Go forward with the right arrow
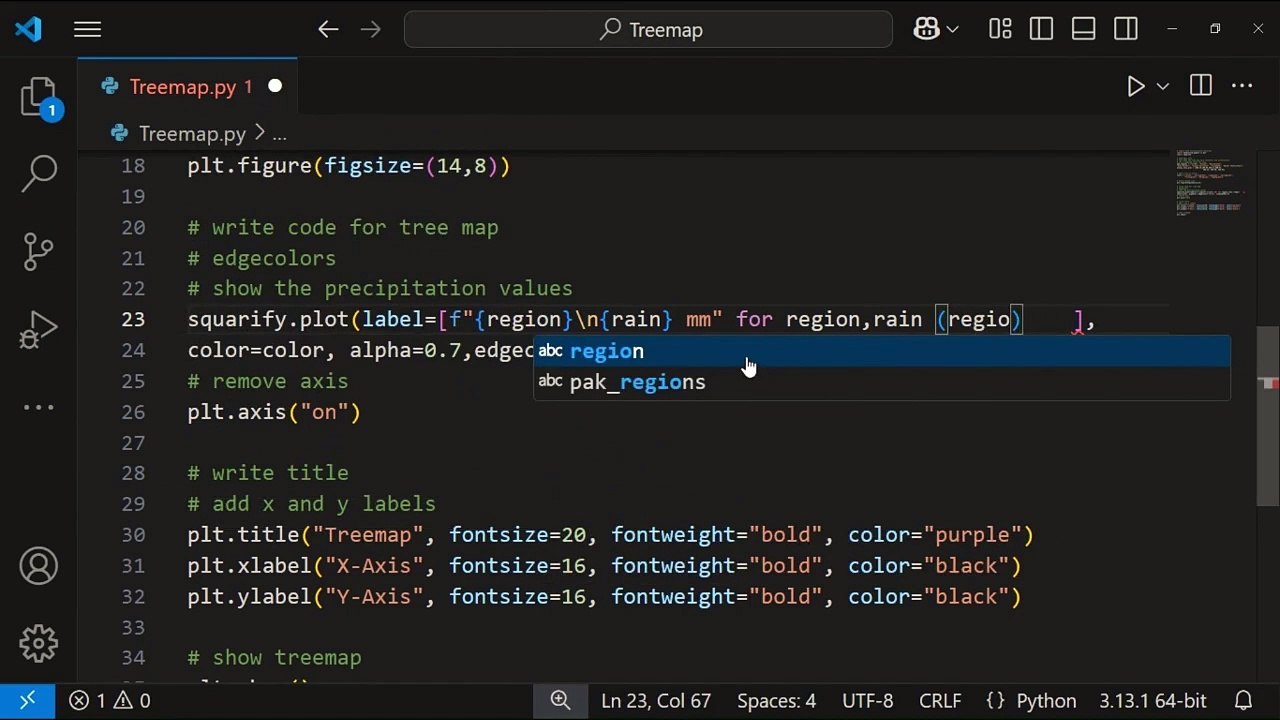 [371, 30]
